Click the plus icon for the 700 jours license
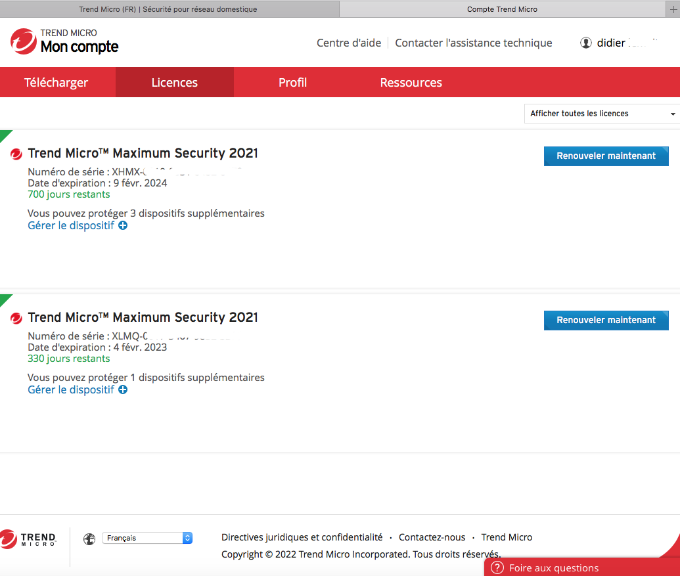The height and width of the screenshot is (576, 680). point(123,226)
